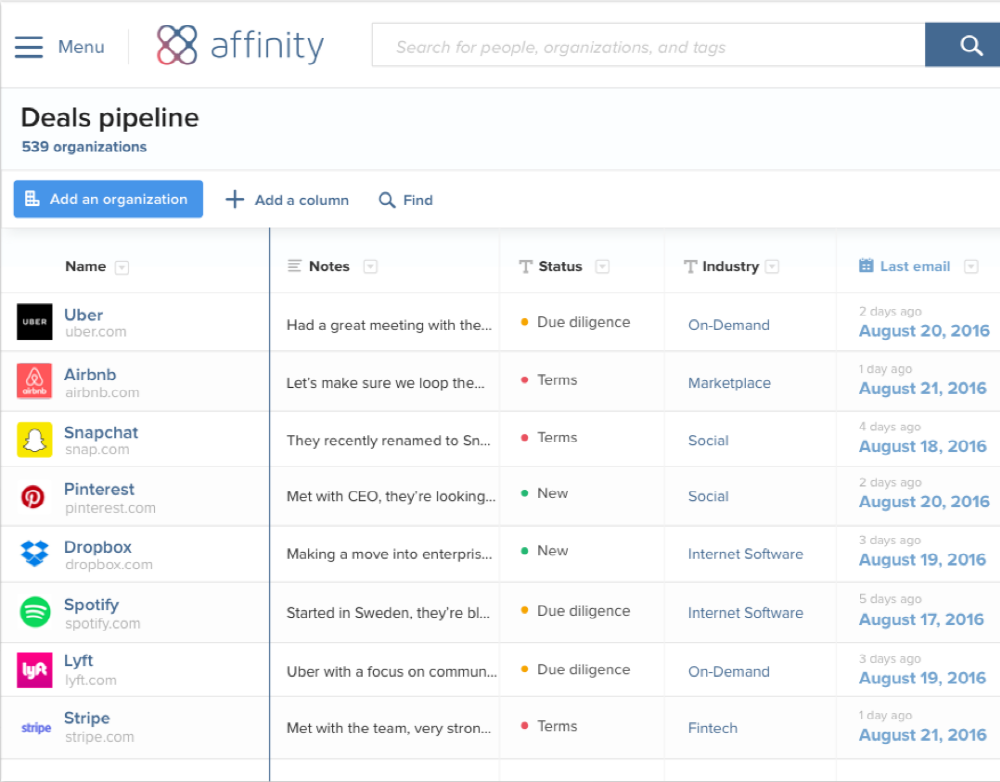
Task: Click the Uber company logo
Action: pyautogui.click(x=35, y=322)
